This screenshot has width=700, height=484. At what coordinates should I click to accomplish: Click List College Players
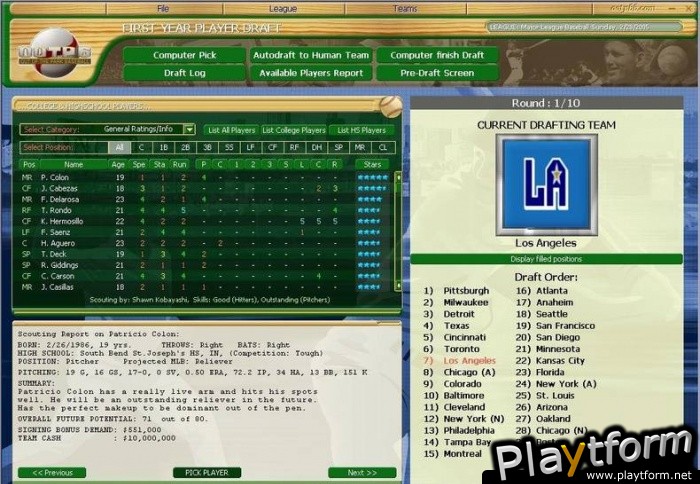click(294, 130)
